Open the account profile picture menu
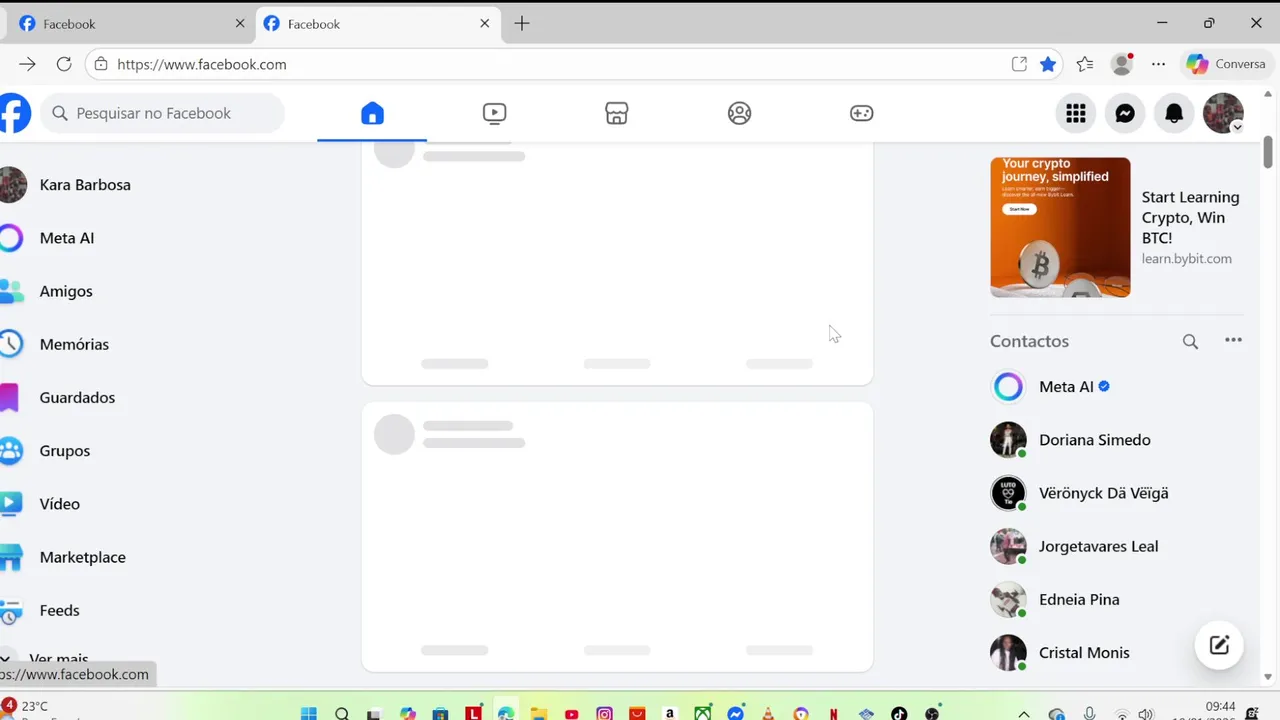The height and width of the screenshot is (720, 1280). click(1223, 113)
